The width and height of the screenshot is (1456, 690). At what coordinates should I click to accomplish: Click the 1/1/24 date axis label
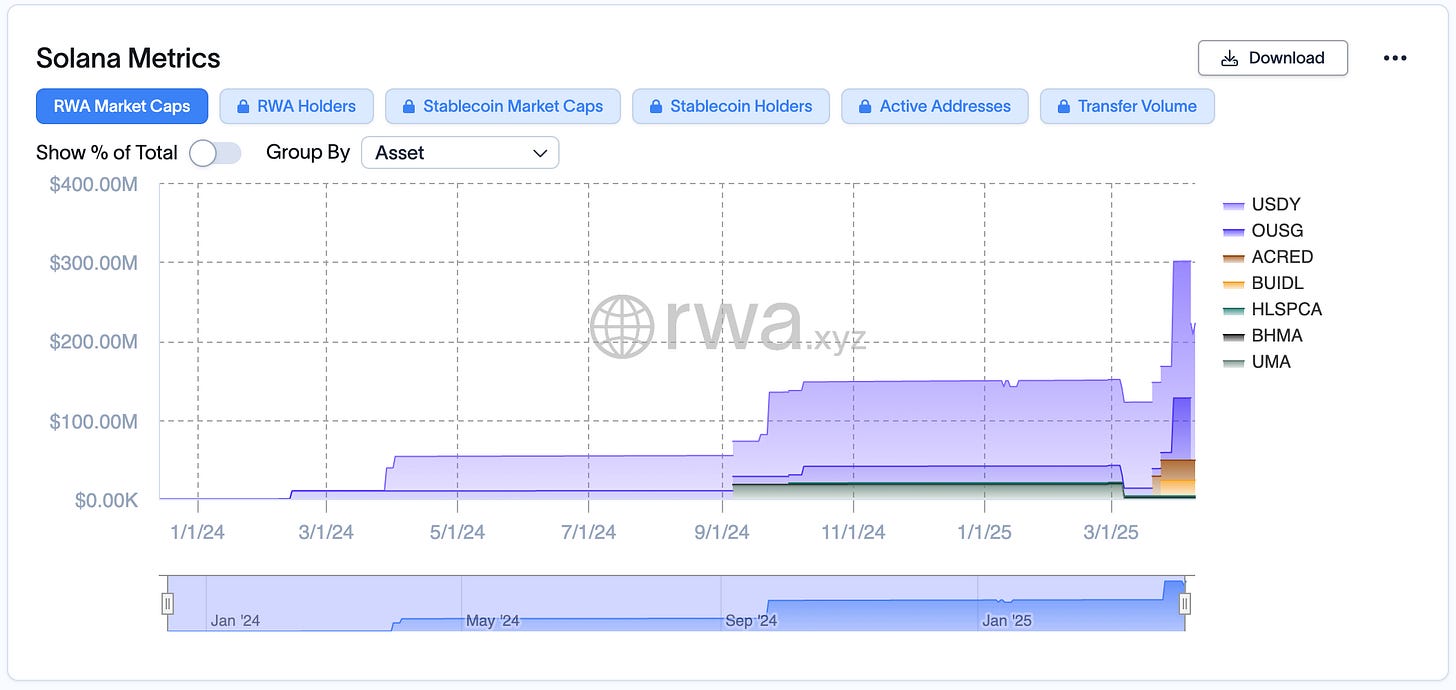coord(198,533)
